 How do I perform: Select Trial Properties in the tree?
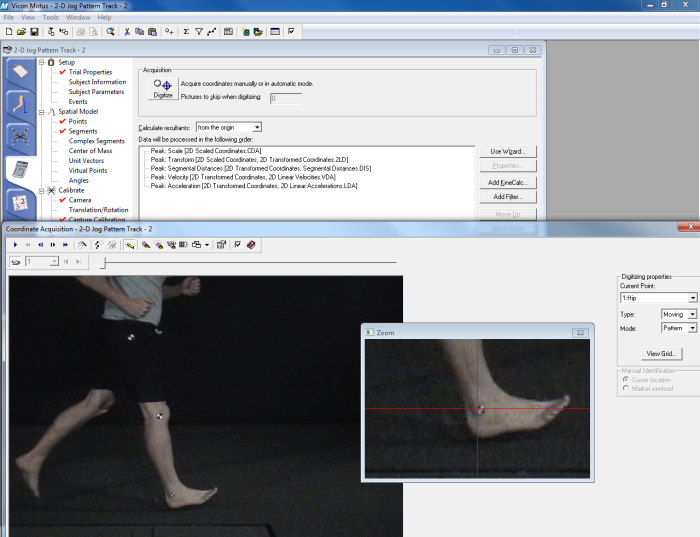point(90,72)
